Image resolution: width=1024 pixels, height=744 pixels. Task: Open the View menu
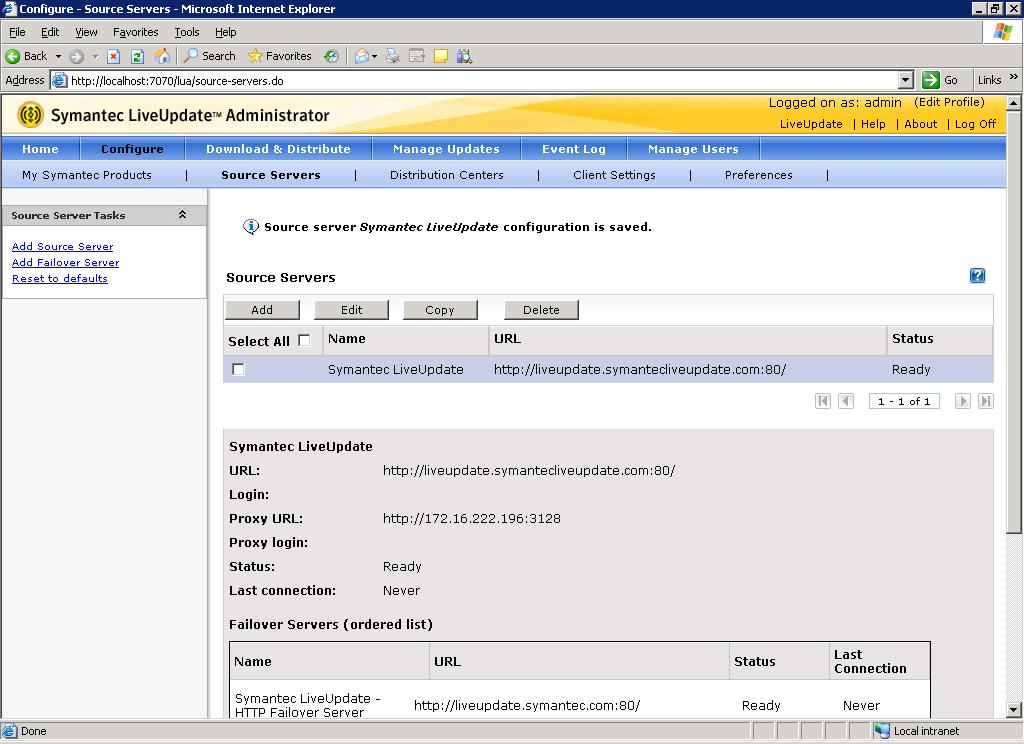(86, 32)
